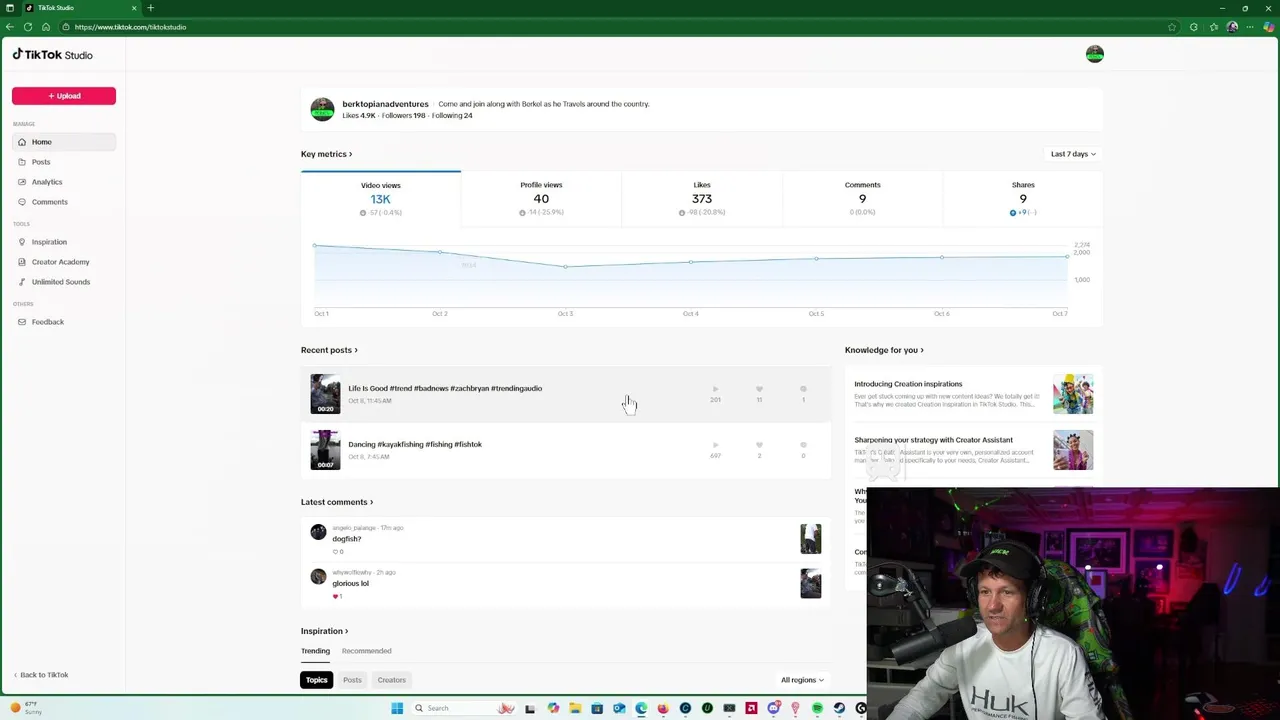Select the Creators filter pill
The width and height of the screenshot is (1280, 720).
pos(392,680)
